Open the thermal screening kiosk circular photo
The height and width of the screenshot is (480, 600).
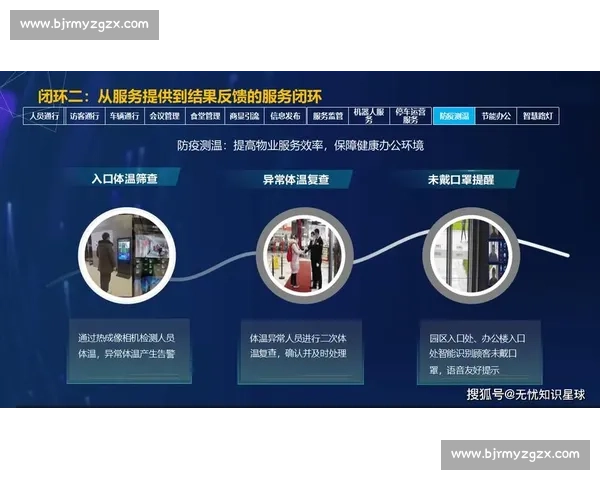127,255
